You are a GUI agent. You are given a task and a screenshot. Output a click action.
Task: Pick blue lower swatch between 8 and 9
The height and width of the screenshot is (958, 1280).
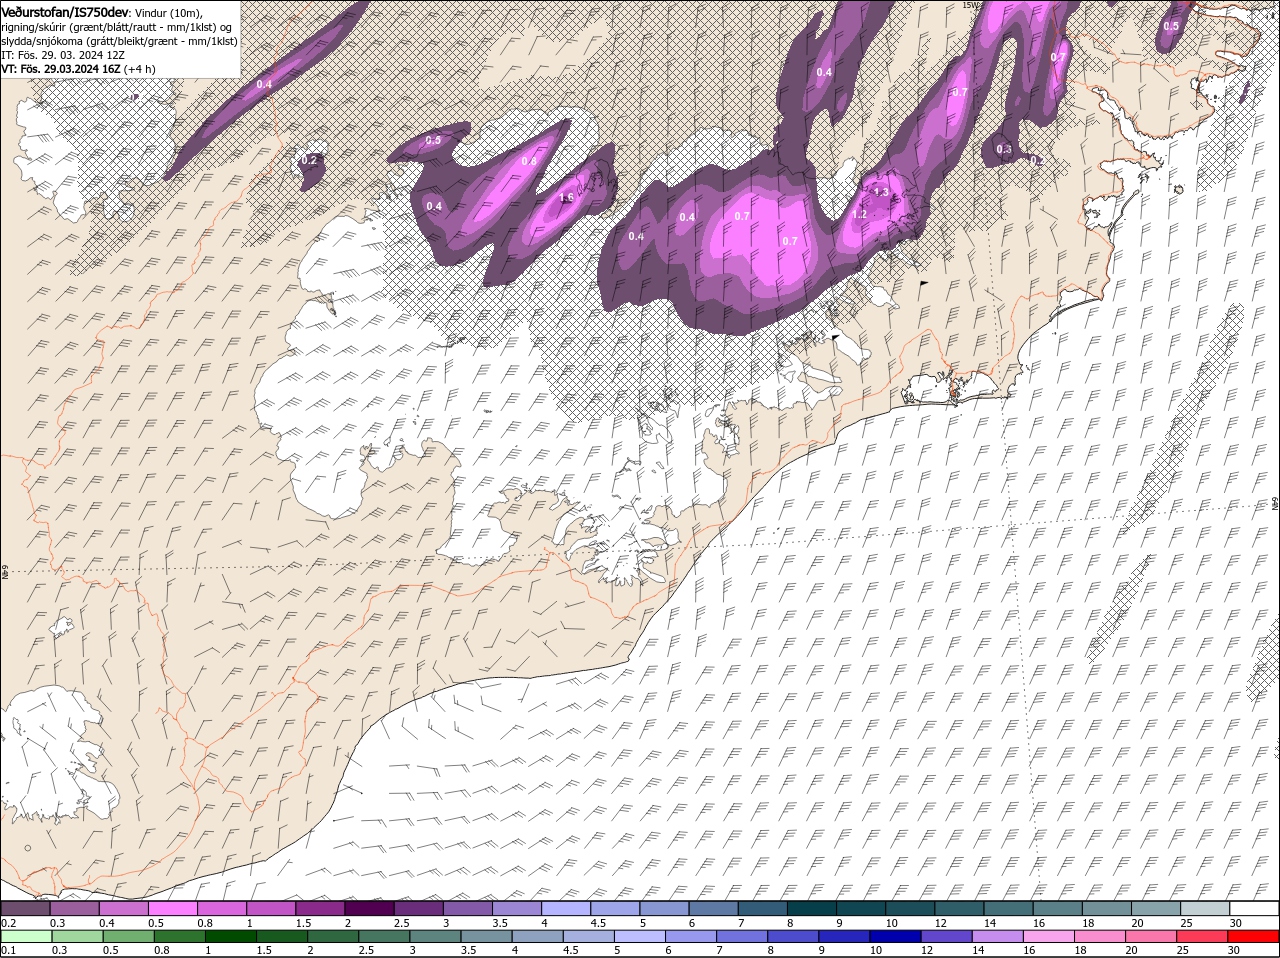(x=792, y=936)
